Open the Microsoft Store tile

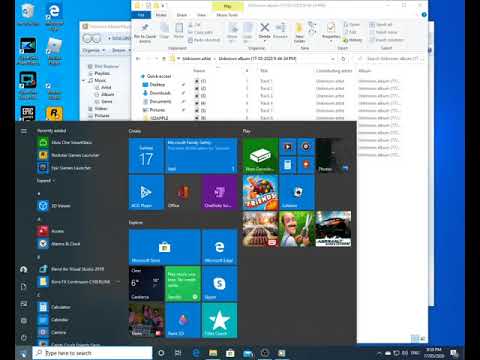point(164,247)
